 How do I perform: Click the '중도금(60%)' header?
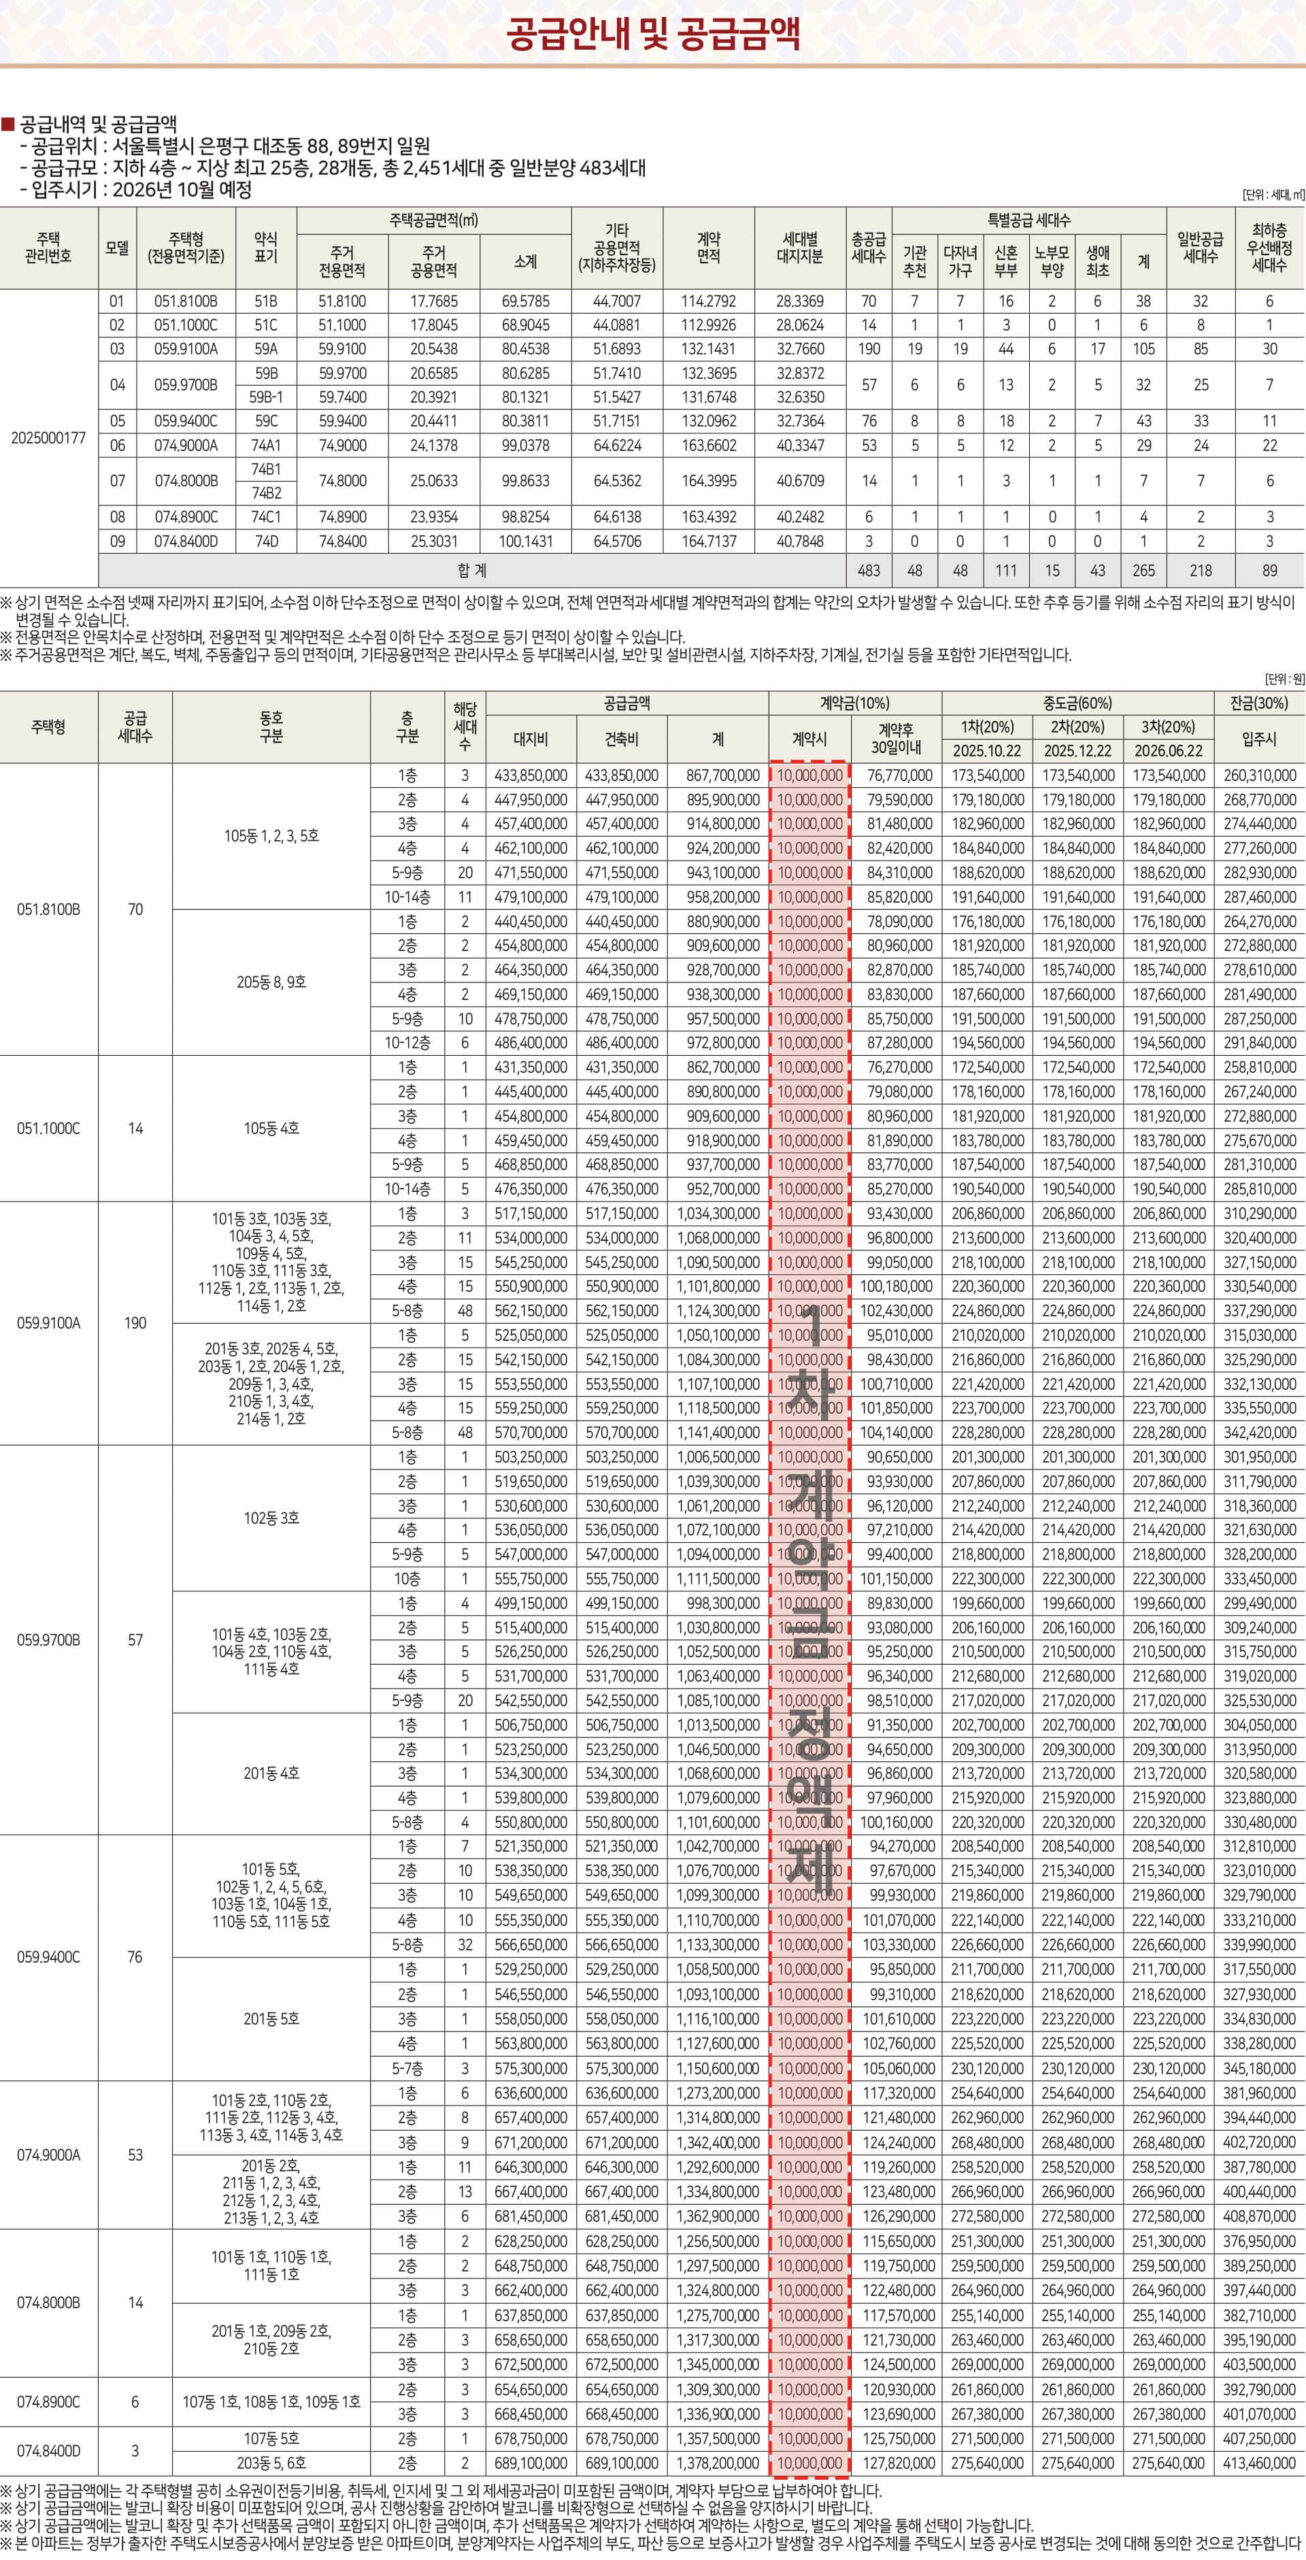[1077, 703]
